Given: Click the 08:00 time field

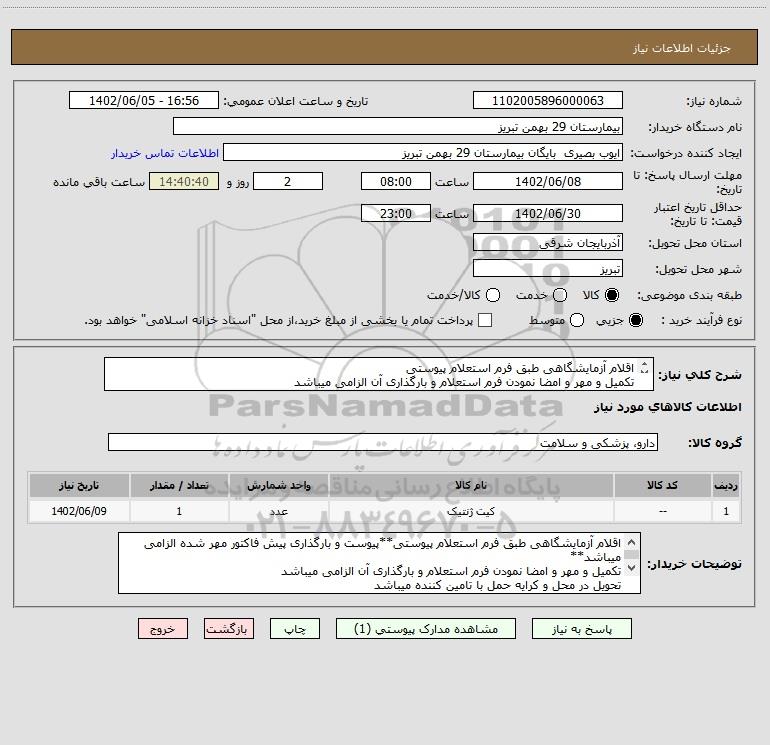Looking at the screenshot, I should 396,181.
